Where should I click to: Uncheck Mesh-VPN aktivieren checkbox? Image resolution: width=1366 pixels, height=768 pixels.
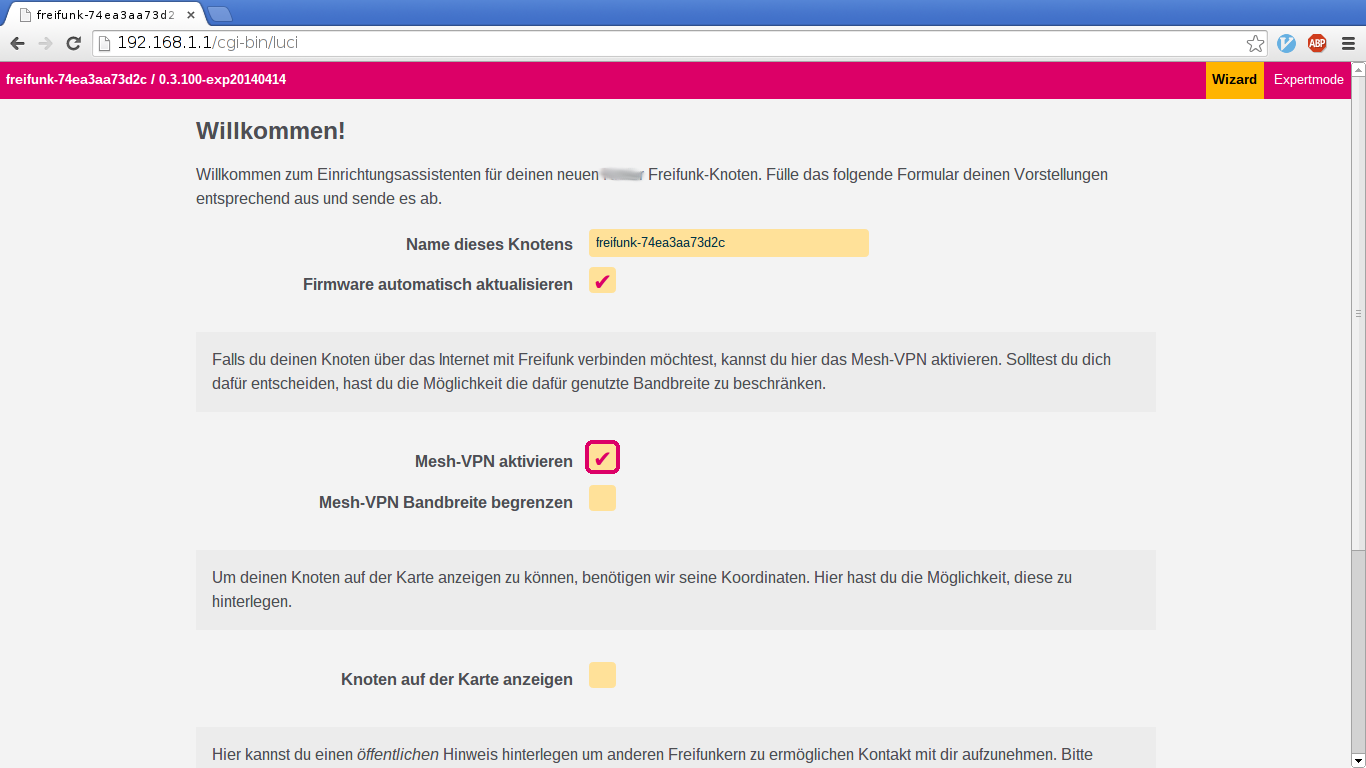point(602,458)
